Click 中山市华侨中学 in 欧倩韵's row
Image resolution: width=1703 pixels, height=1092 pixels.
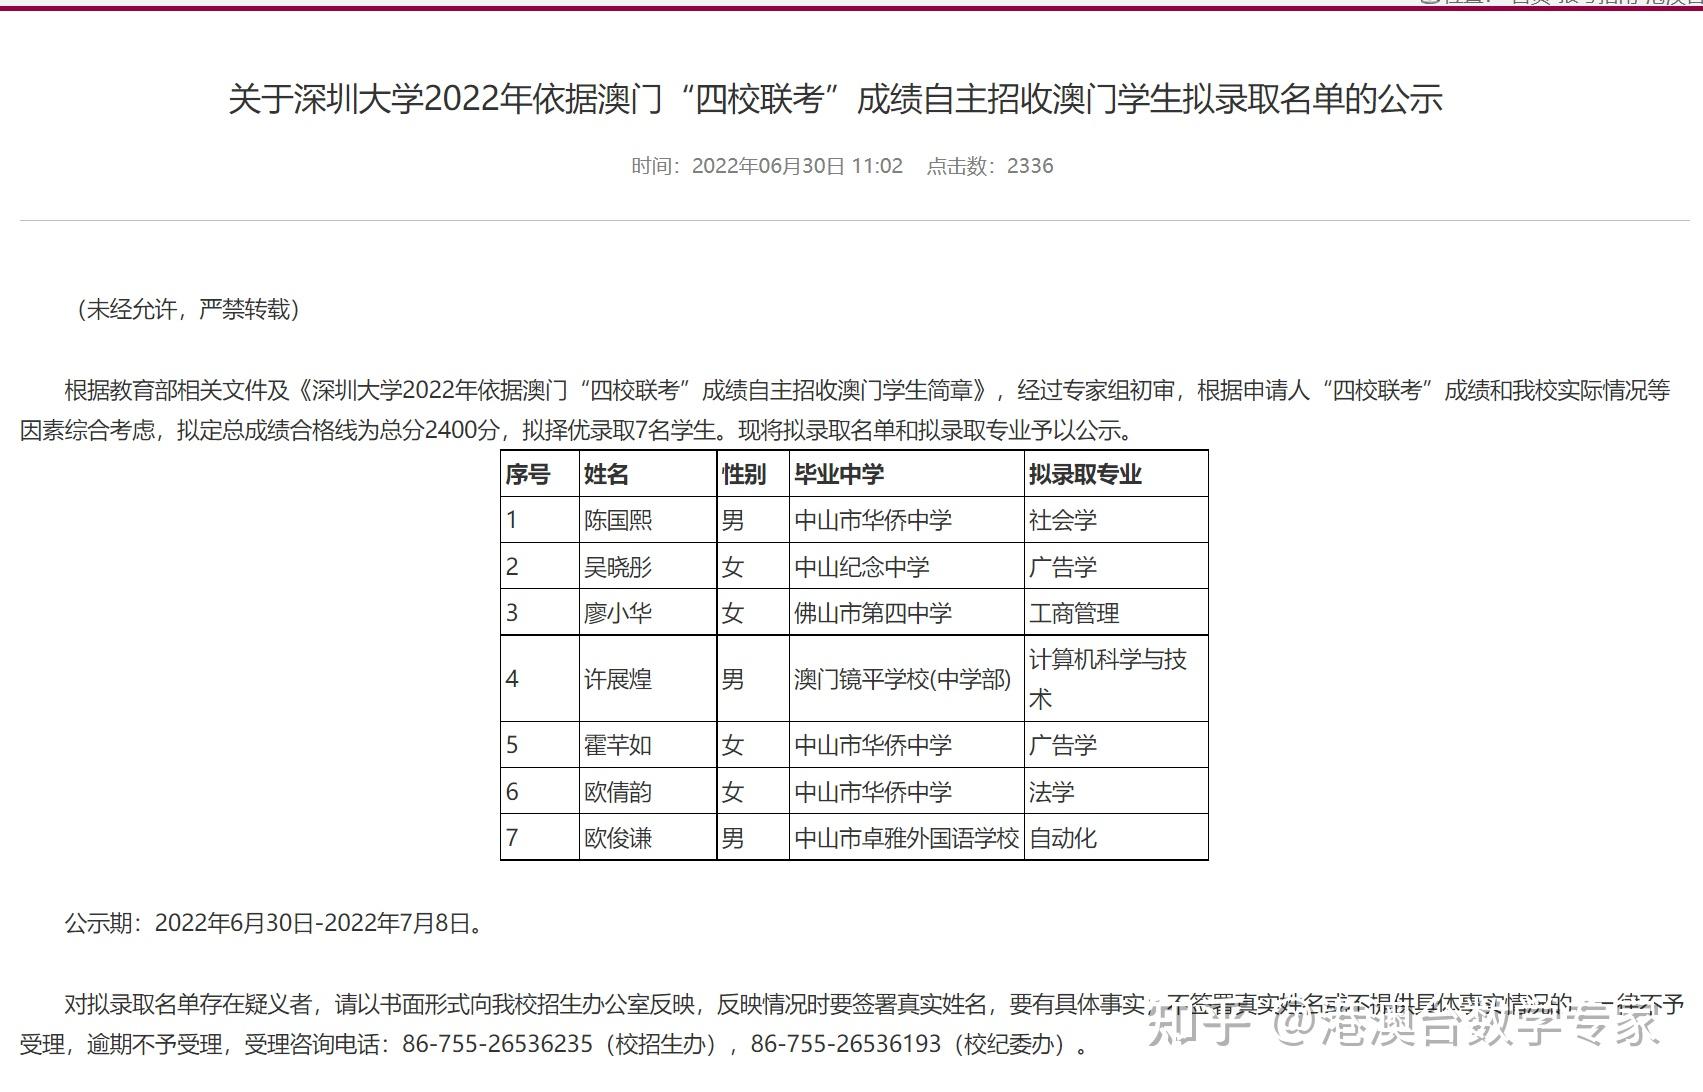click(x=906, y=792)
